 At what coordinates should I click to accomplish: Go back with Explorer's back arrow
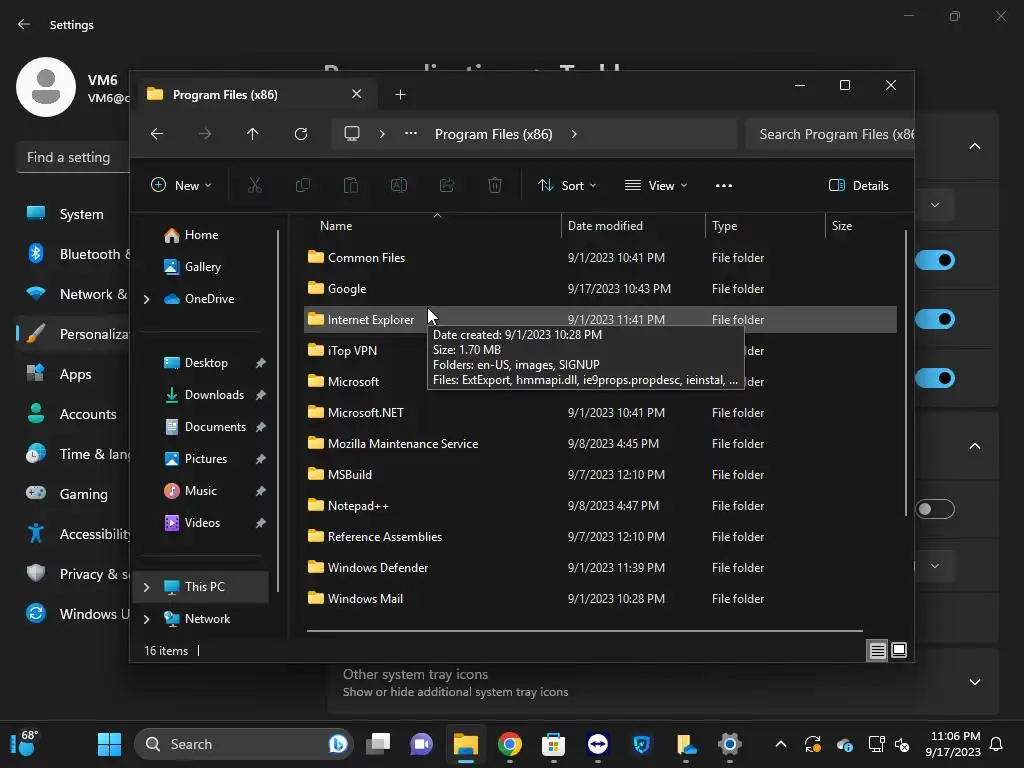[x=157, y=134]
